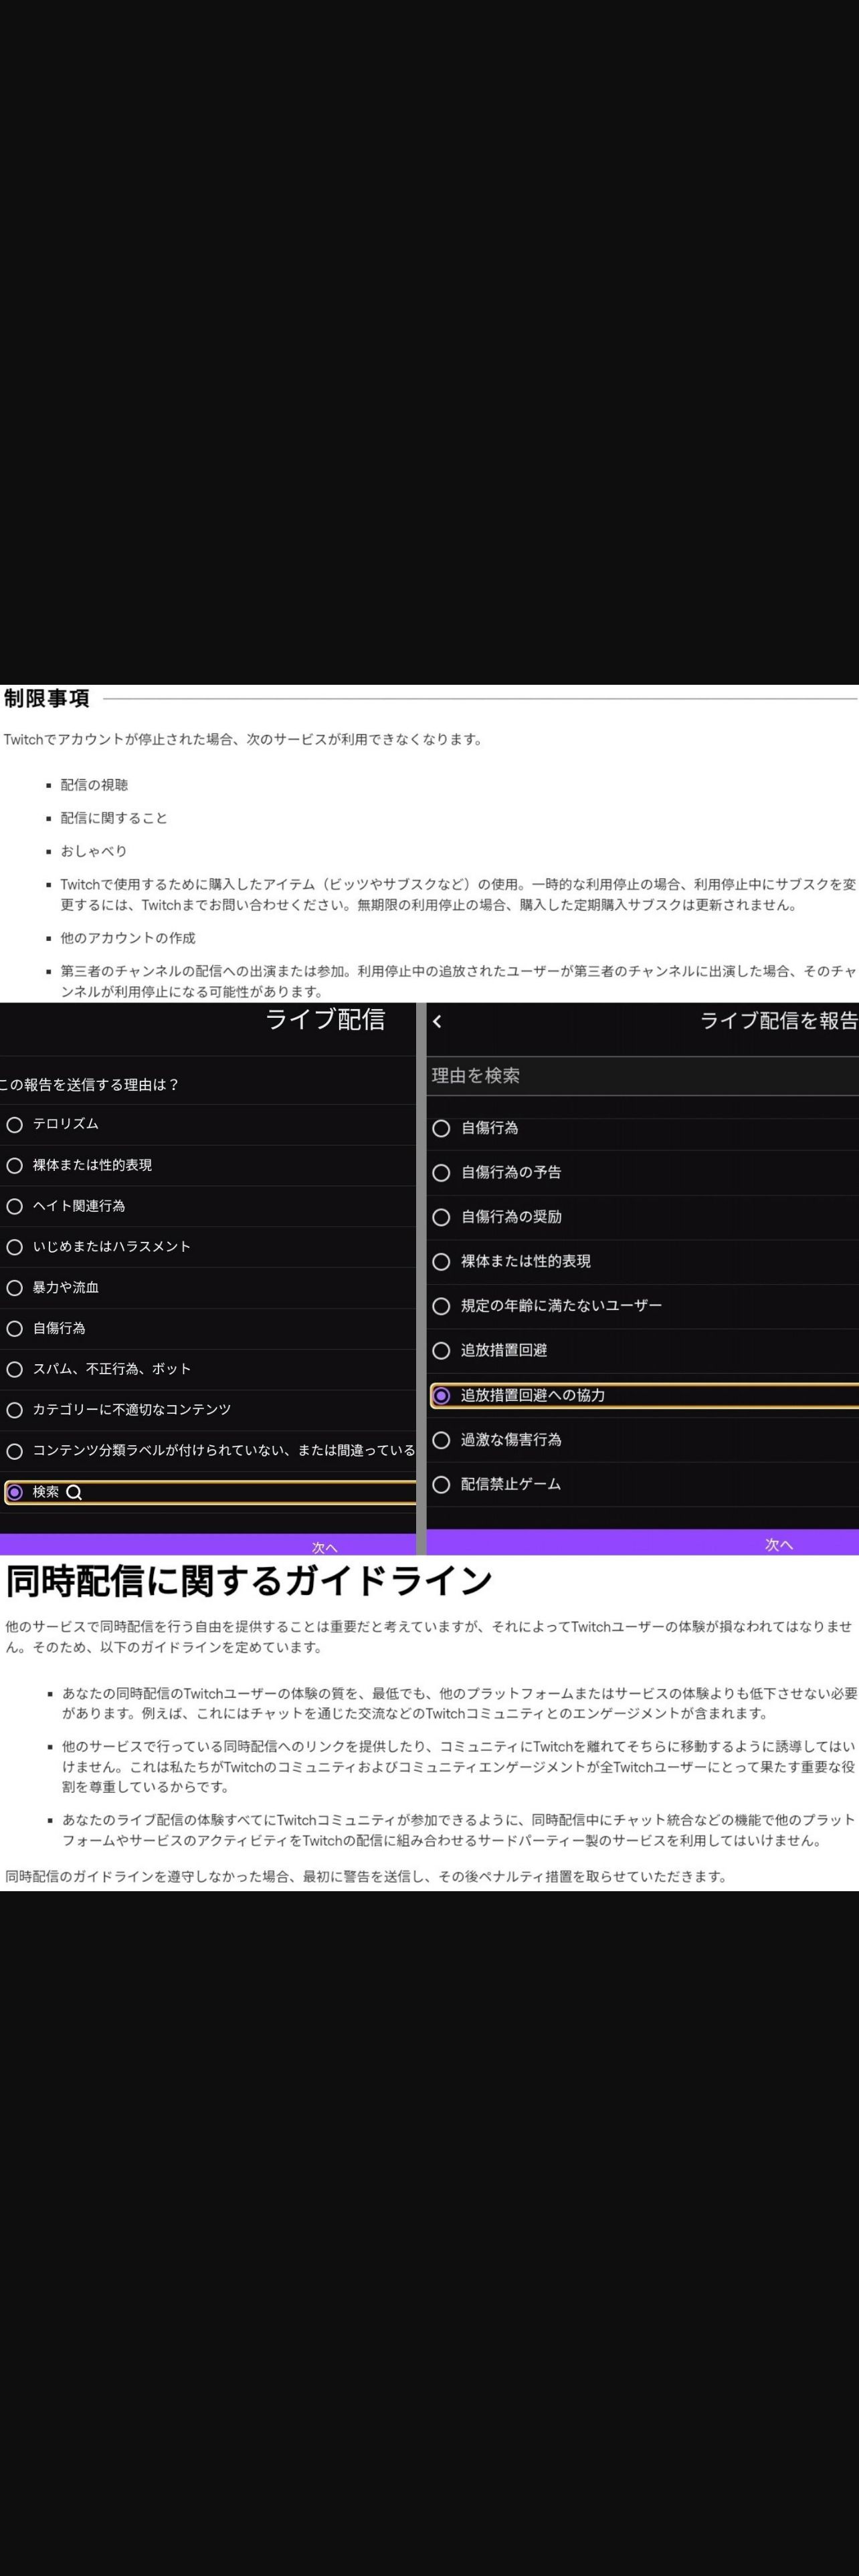The height and width of the screenshot is (2576, 859).
Task: Click 他のアカウントの作成 bullet text
Action: coord(128,938)
